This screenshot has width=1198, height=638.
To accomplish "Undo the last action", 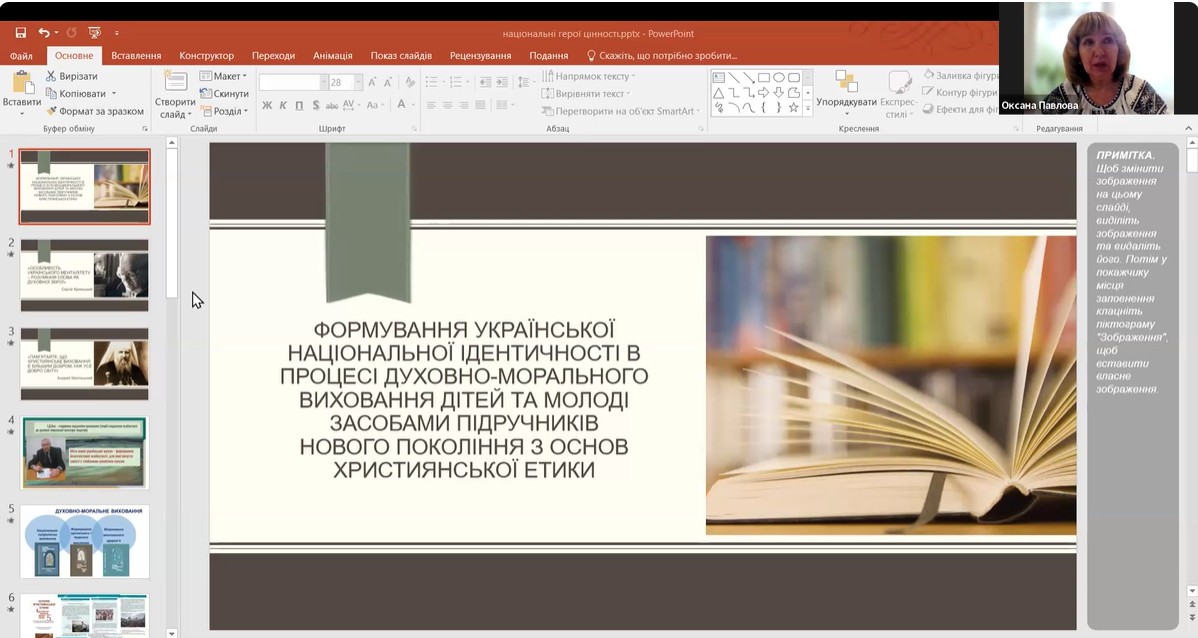I will coord(44,33).
